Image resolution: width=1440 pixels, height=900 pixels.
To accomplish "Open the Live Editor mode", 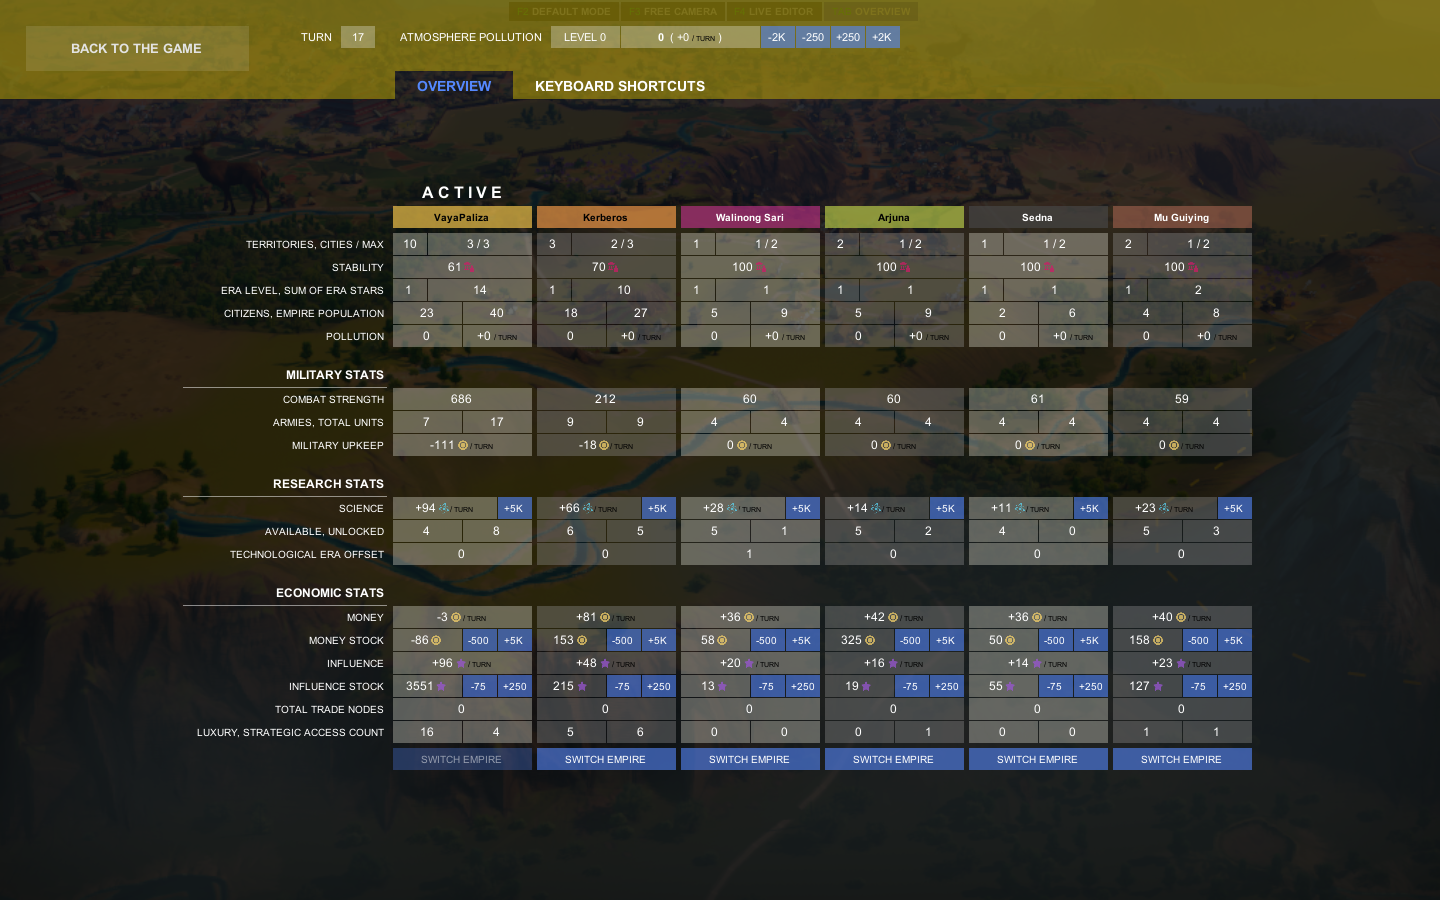I will click(x=773, y=11).
